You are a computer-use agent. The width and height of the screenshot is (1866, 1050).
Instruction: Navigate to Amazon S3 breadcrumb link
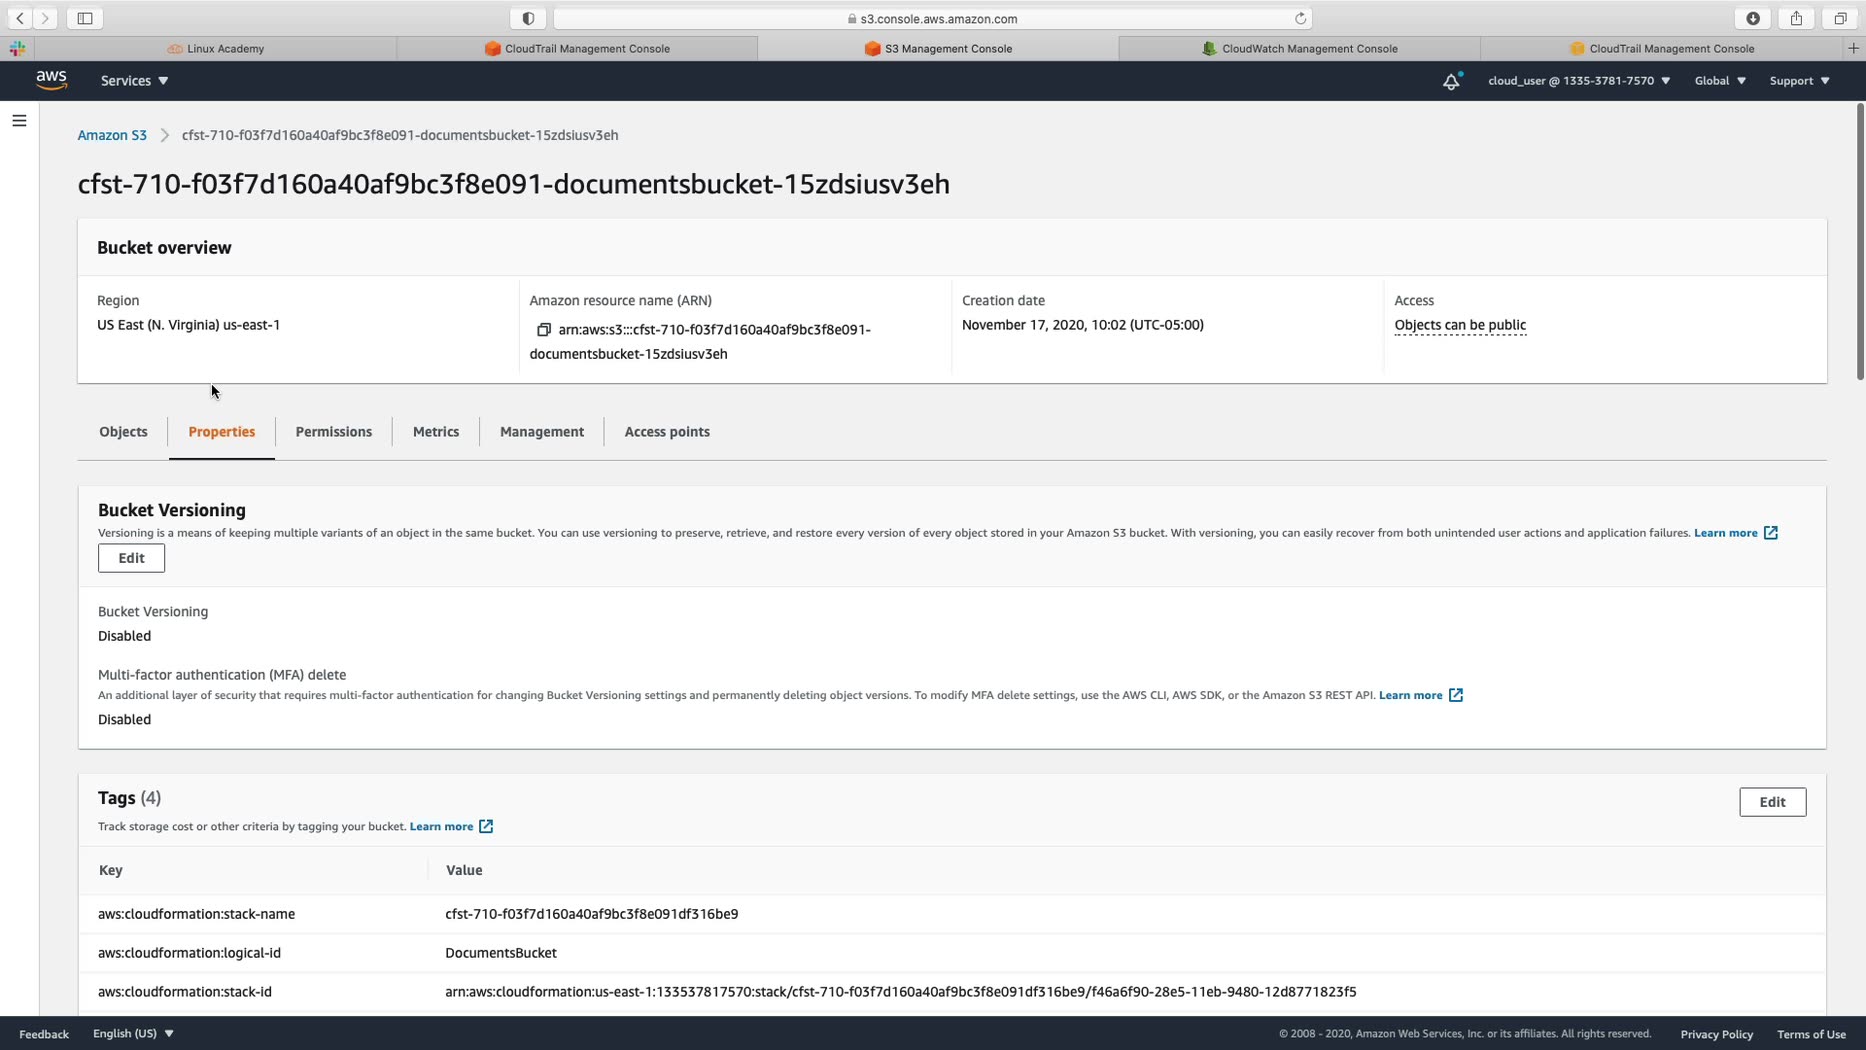112,135
